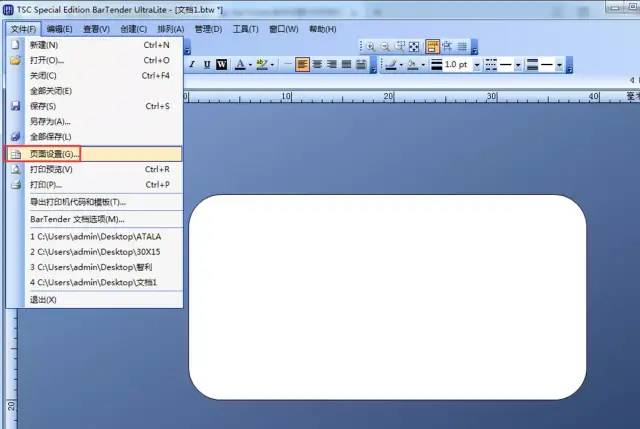The height and width of the screenshot is (429, 640).
Task: Select the last alignment option icon
Action: tap(361, 64)
